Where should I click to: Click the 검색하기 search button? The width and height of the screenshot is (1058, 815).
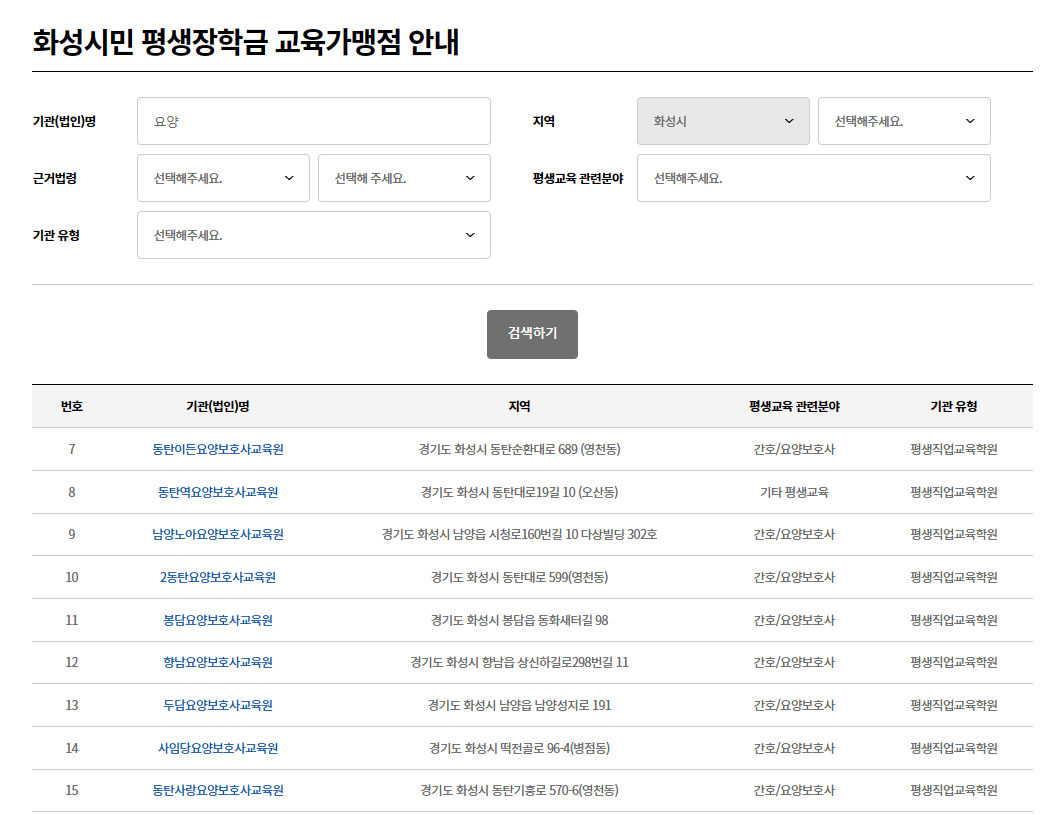[x=532, y=335]
